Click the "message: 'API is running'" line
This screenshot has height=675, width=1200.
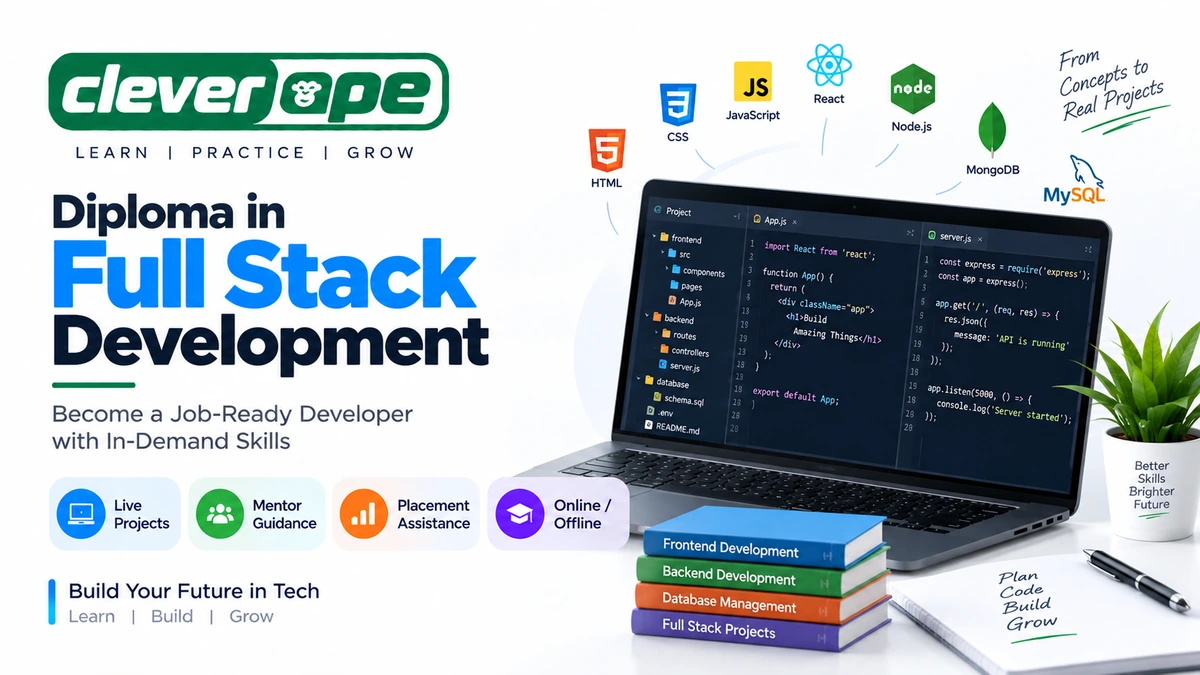(x=1011, y=340)
